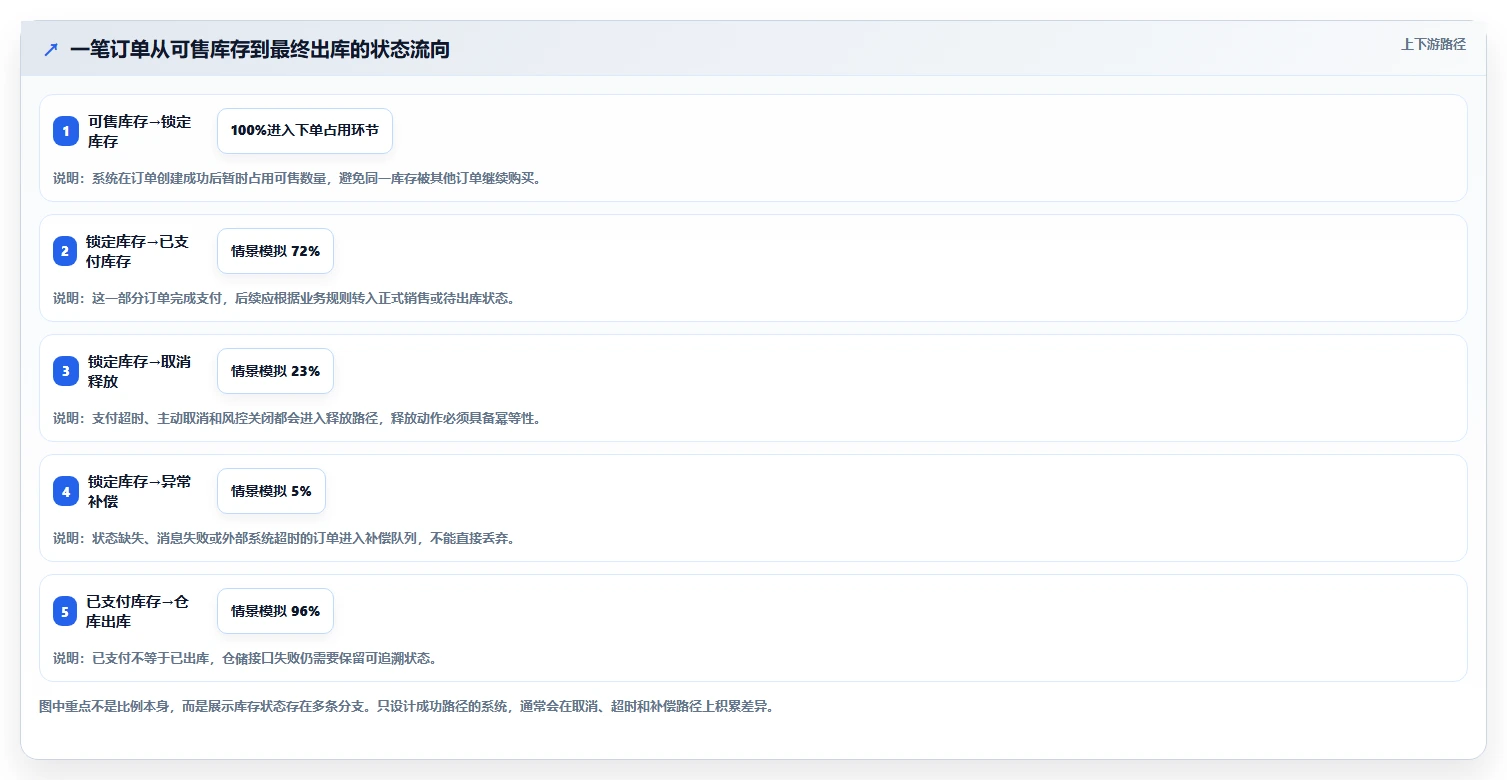Click the step 1 number badge
The image size is (1507, 780).
click(66, 131)
